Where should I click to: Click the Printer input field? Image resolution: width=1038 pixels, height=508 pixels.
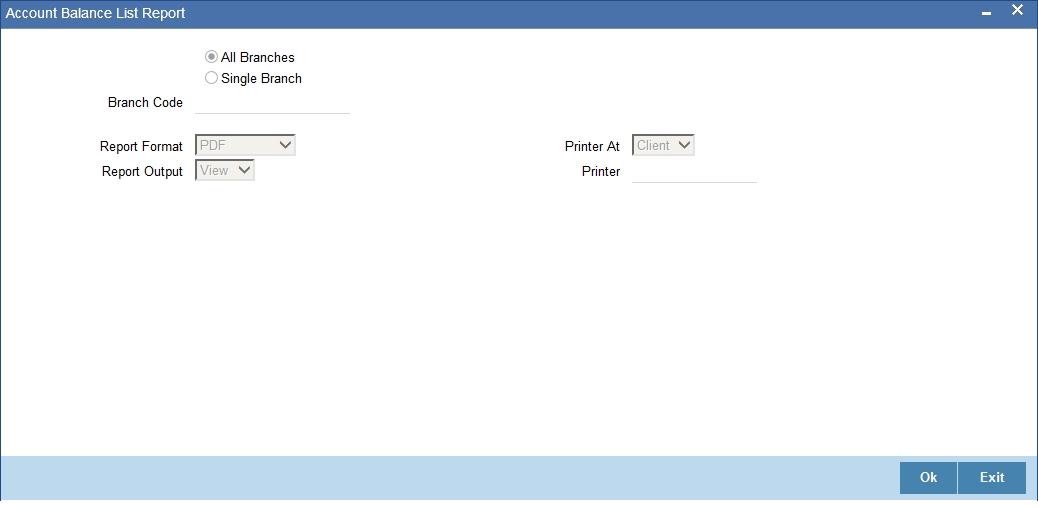[x=694, y=171]
